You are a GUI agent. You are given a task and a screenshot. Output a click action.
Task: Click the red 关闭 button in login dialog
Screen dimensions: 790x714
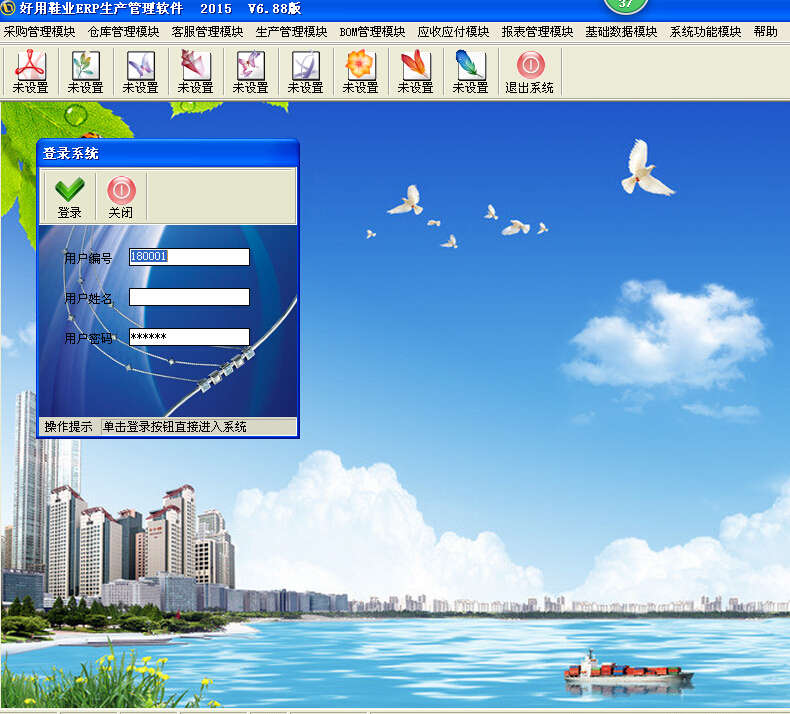[x=121, y=197]
